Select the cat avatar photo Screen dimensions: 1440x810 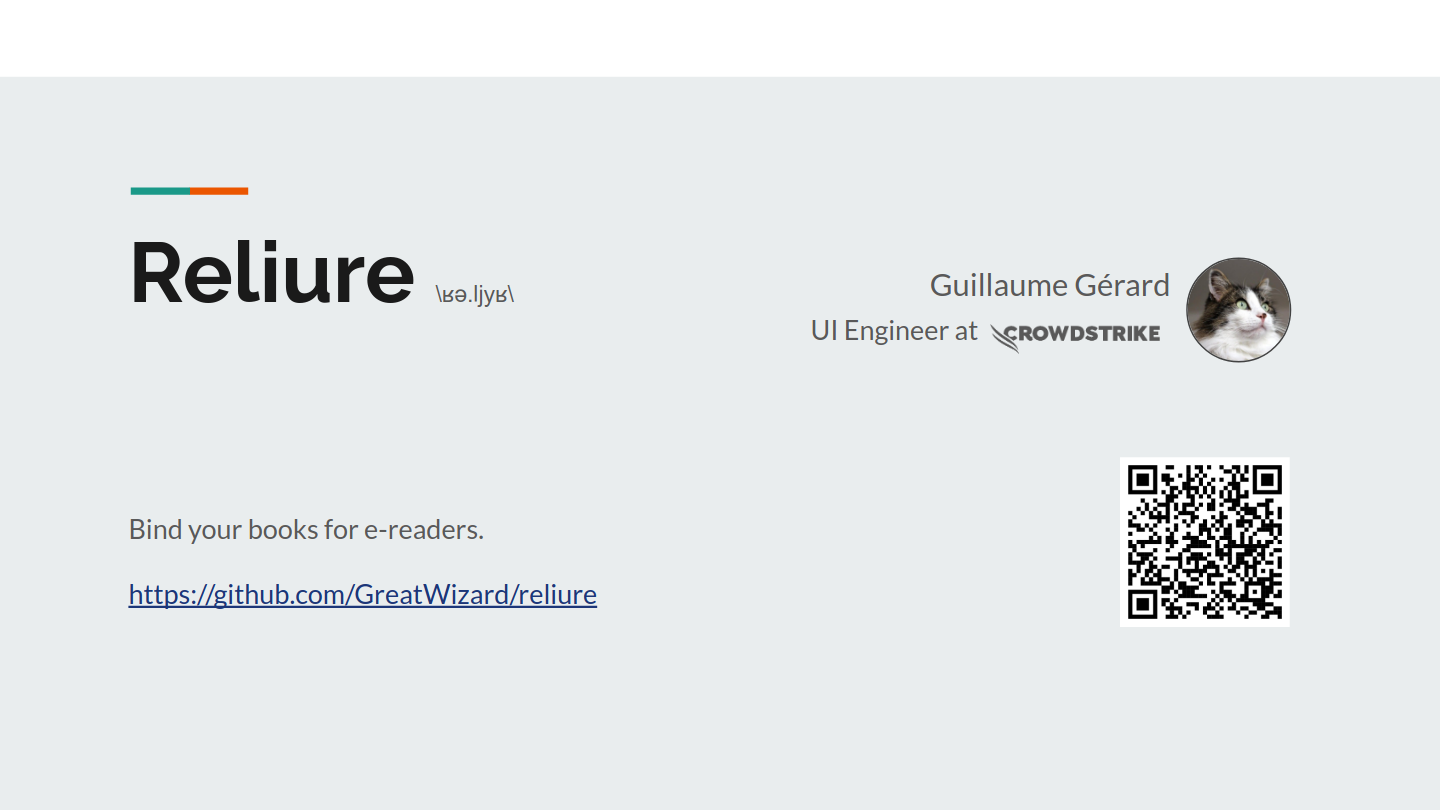coord(1238,309)
